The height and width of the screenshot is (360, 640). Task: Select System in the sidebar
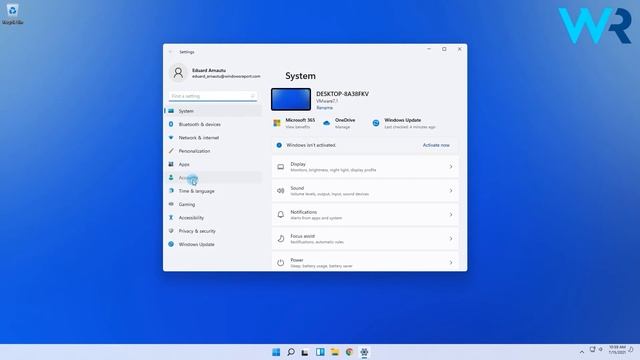click(x=213, y=111)
